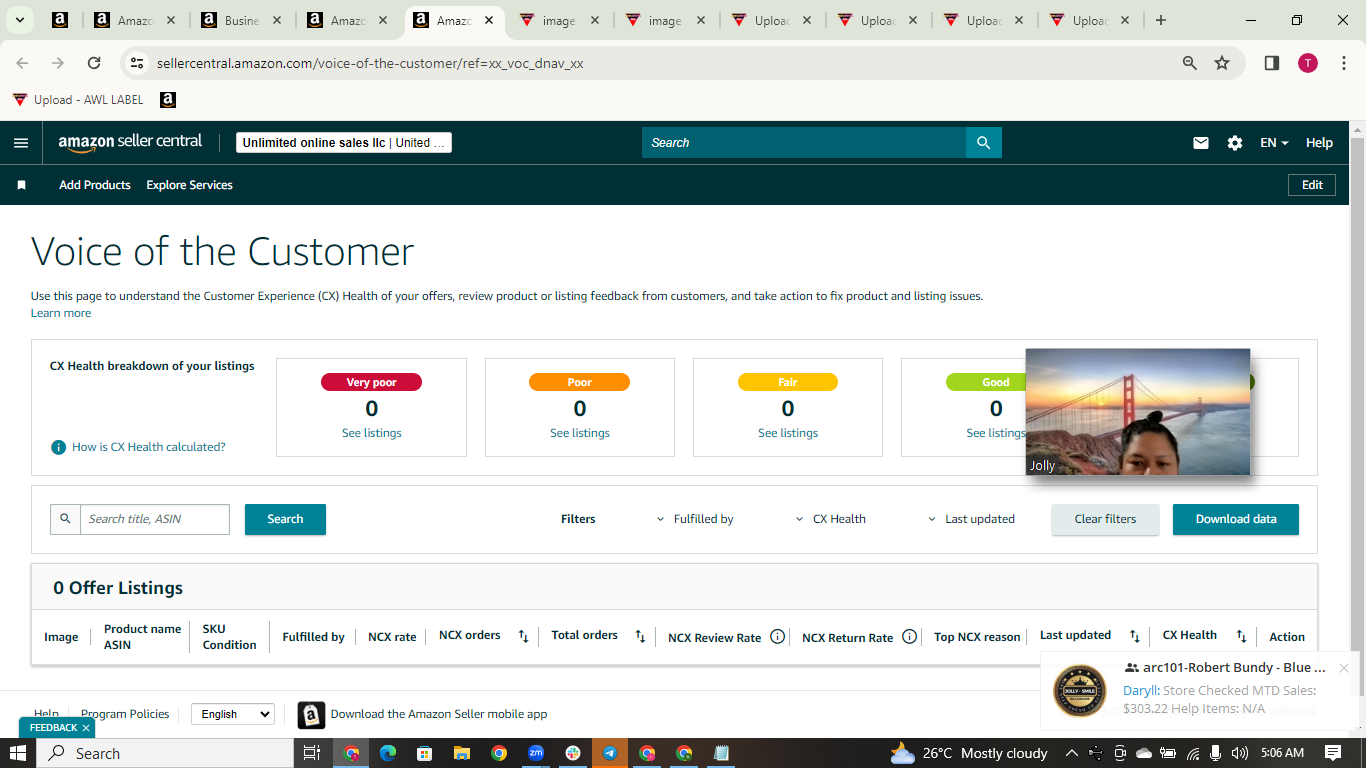This screenshot has width=1366, height=768.
Task: Click the info icon beside NCX Review Rate
Action: tap(777, 637)
